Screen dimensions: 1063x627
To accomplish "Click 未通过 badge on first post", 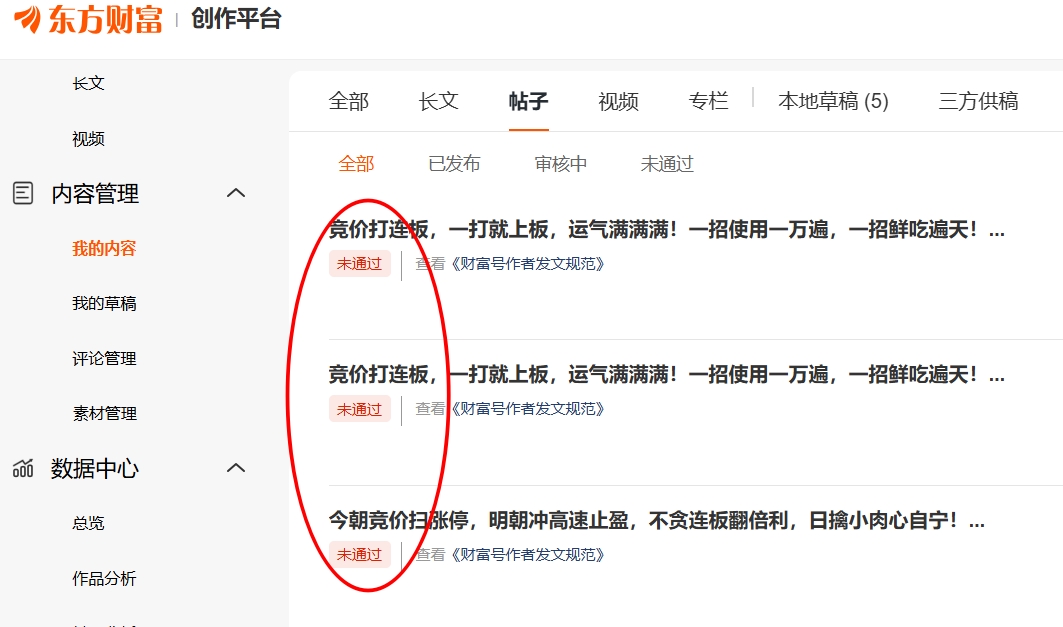I will coord(360,264).
